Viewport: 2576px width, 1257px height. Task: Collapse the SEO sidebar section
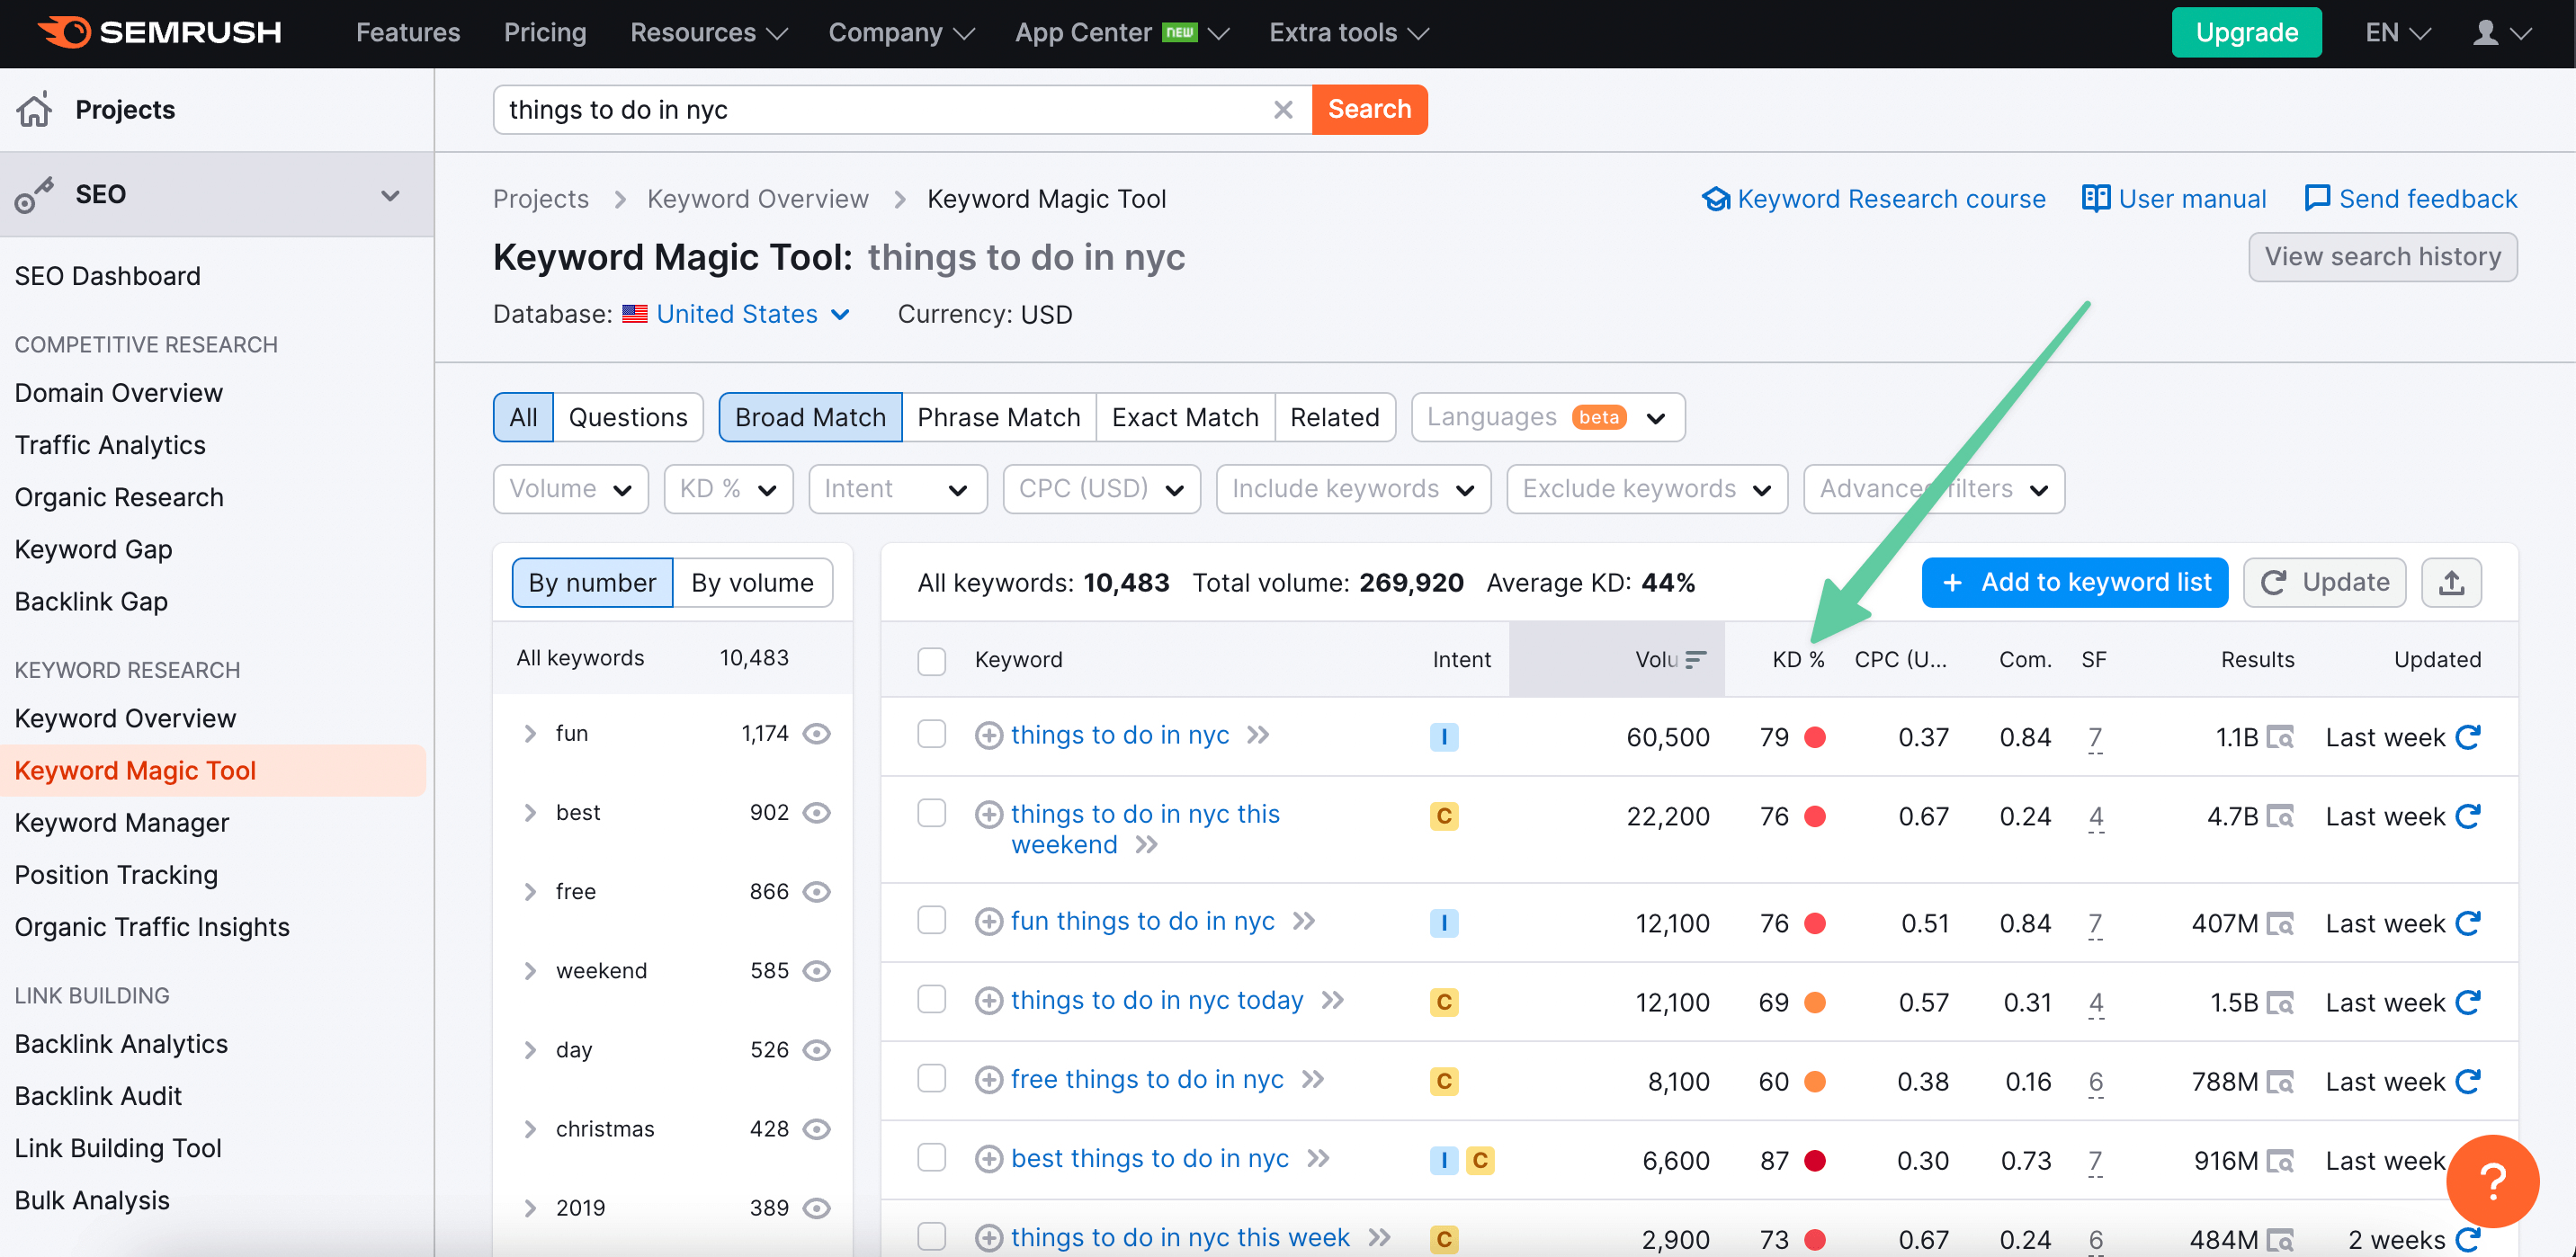390,195
